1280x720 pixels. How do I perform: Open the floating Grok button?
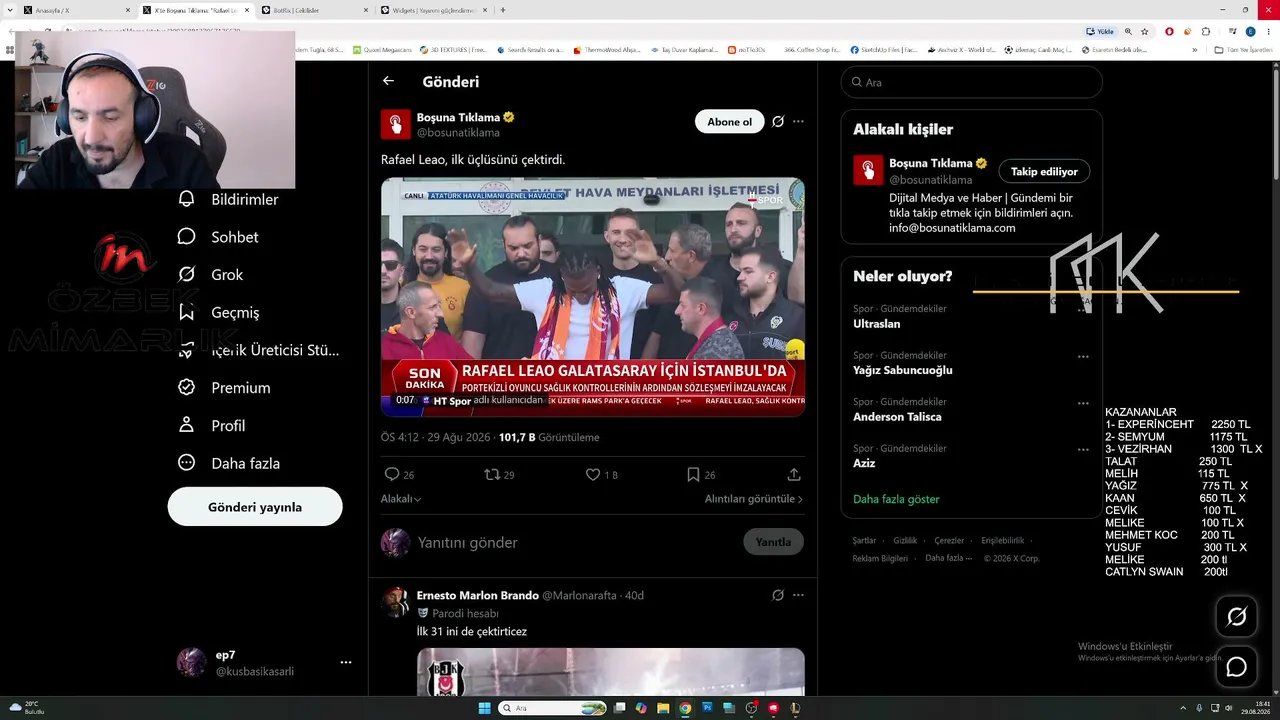(x=1237, y=617)
